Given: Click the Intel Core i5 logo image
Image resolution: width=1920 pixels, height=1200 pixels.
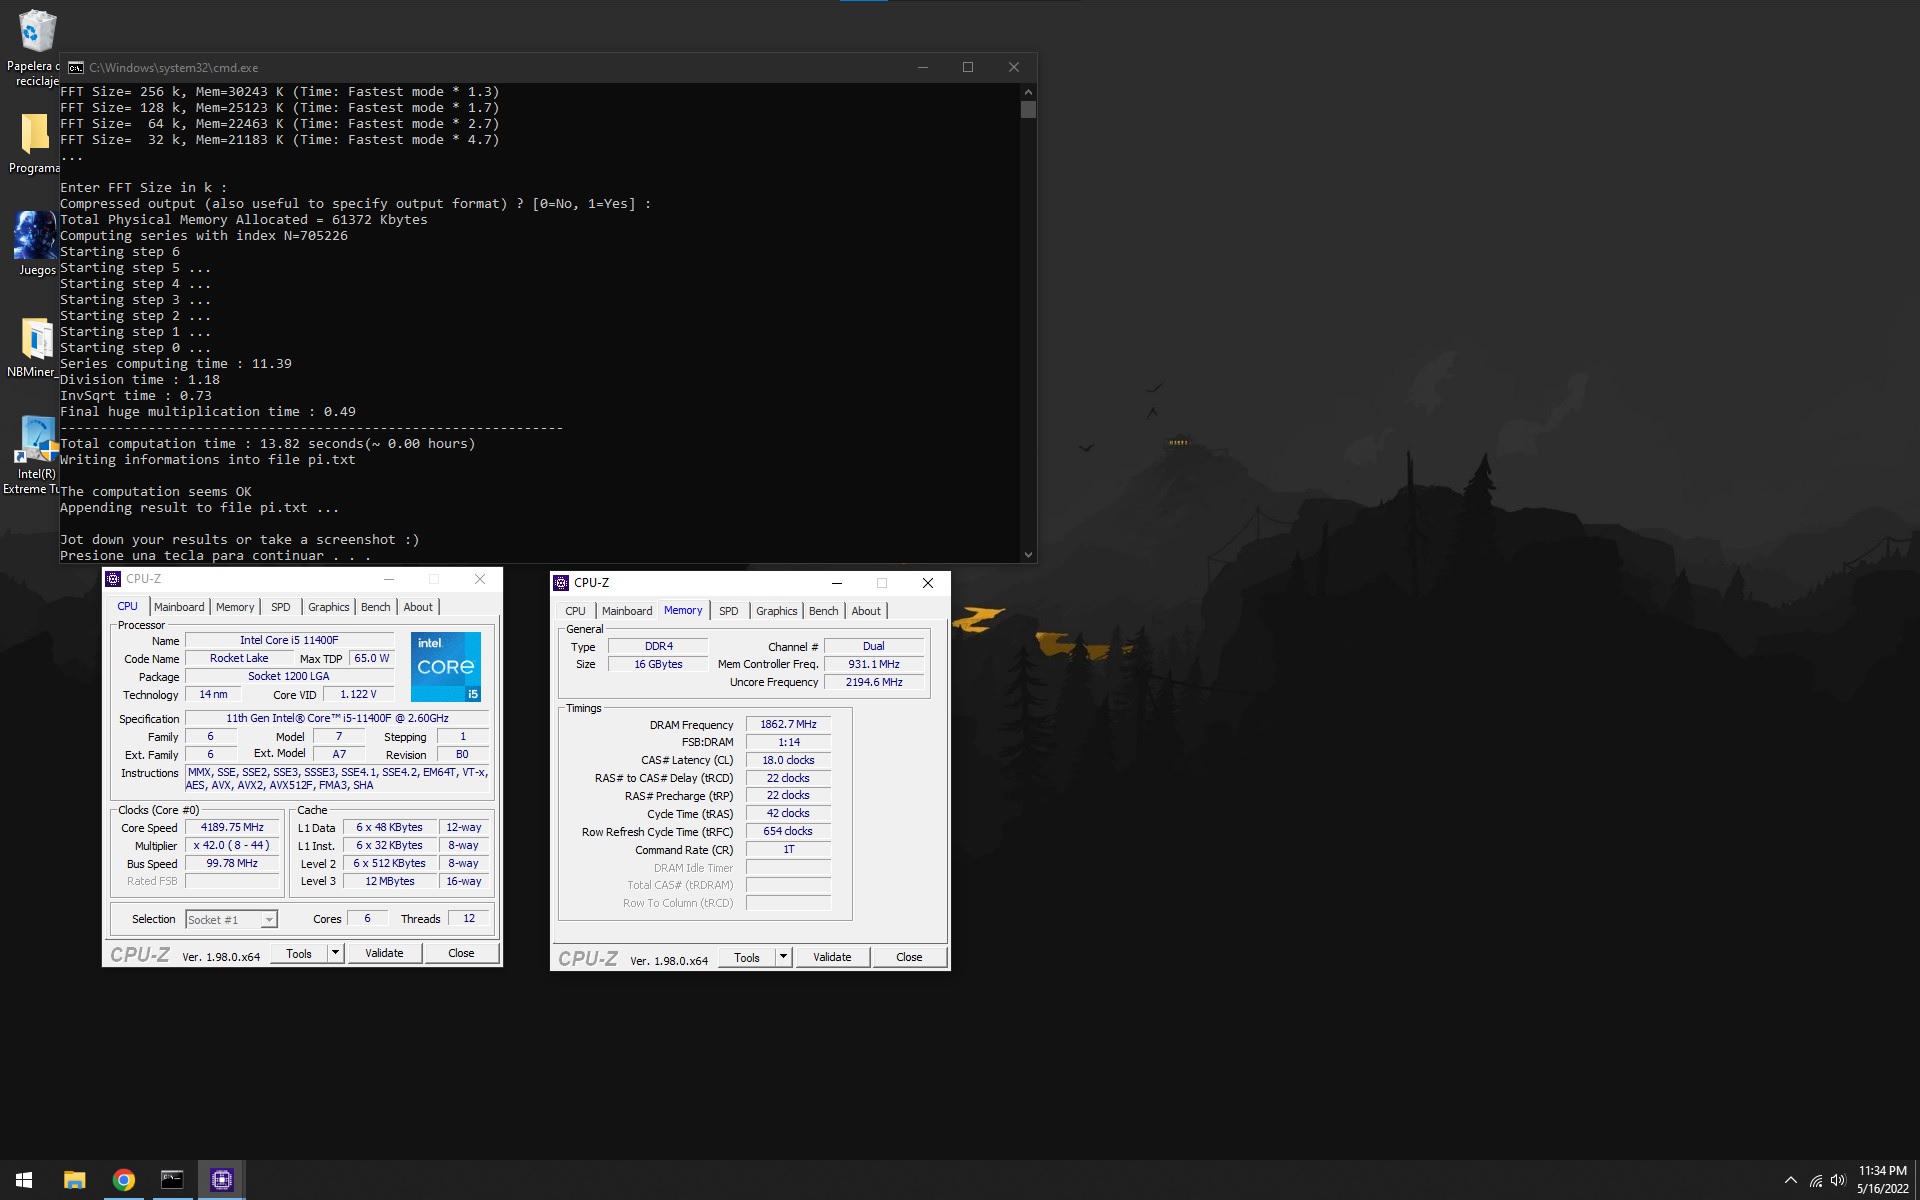Looking at the screenshot, I should click(x=446, y=666).
